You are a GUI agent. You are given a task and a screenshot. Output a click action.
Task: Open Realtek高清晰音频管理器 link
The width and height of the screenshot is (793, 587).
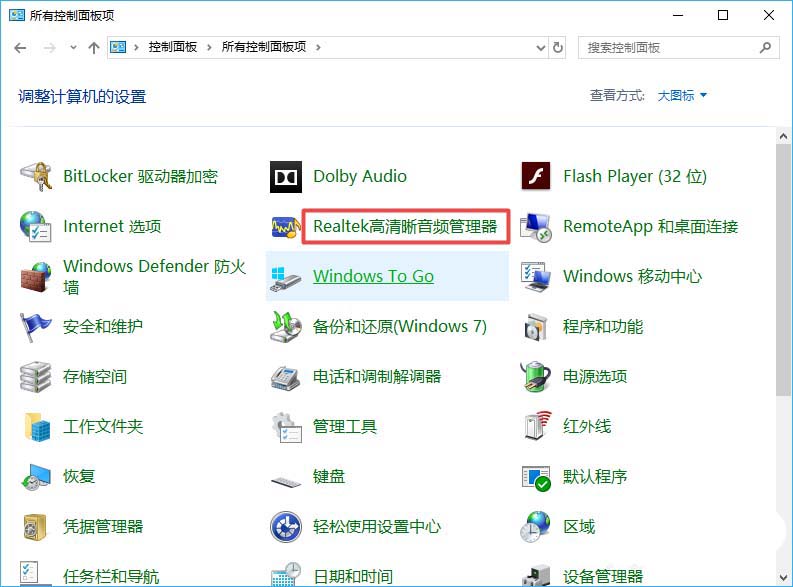coord(405,227)
